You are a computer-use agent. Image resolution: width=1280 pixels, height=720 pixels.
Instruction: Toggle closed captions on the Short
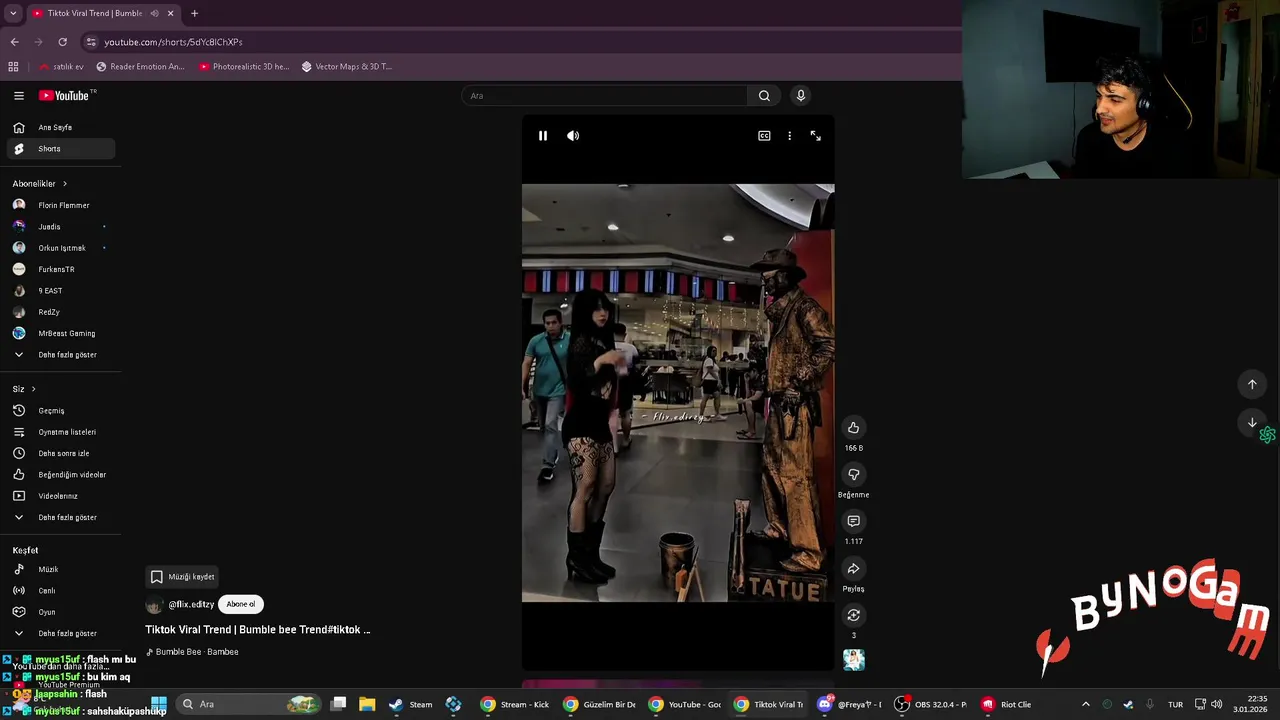764,136
